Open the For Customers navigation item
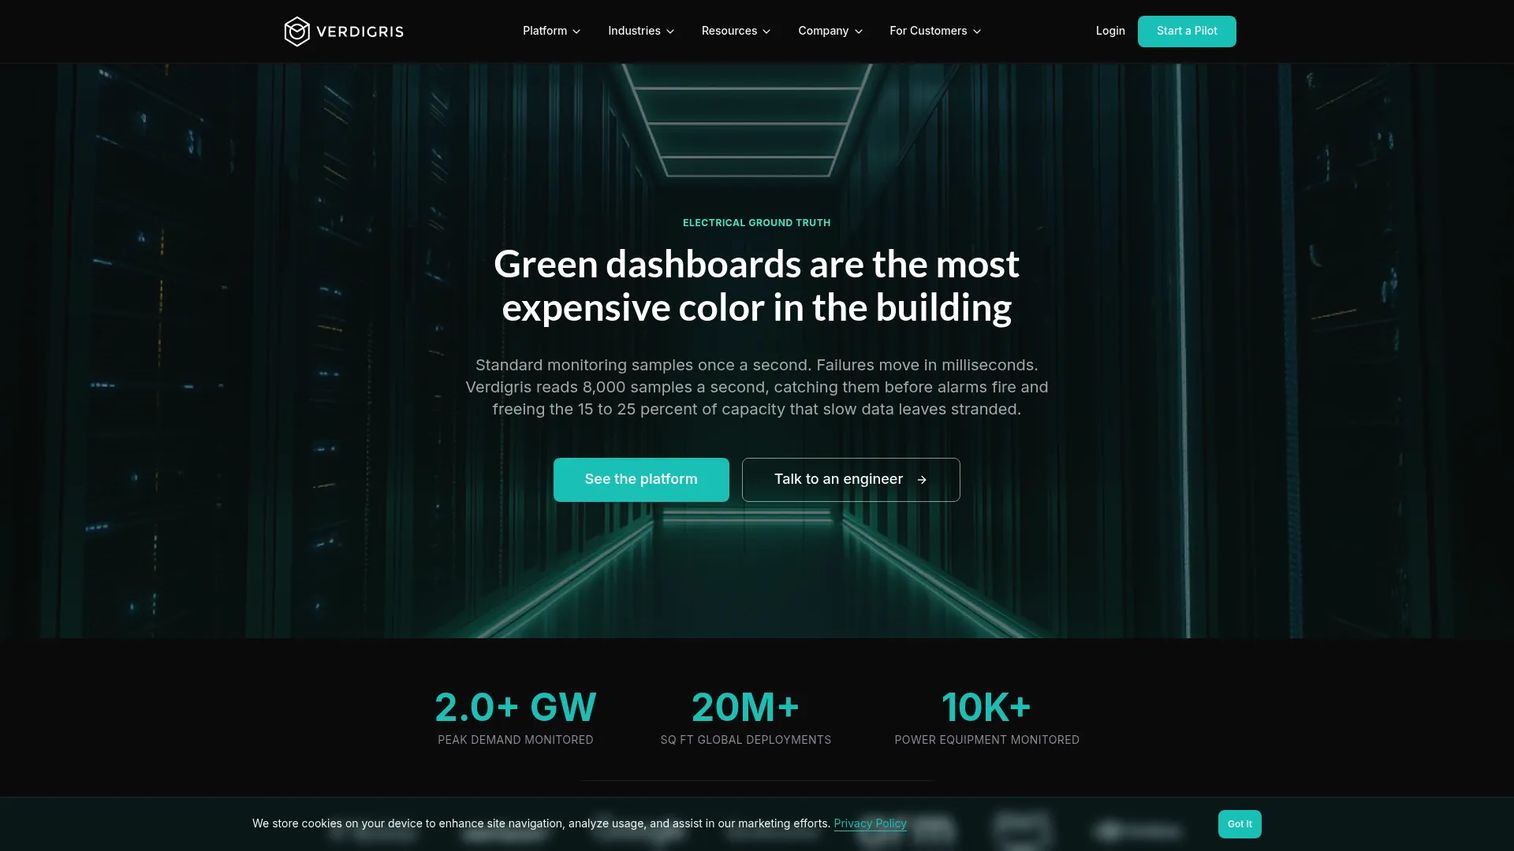The height and width of the screenshot is (851, 1514). 935,31
